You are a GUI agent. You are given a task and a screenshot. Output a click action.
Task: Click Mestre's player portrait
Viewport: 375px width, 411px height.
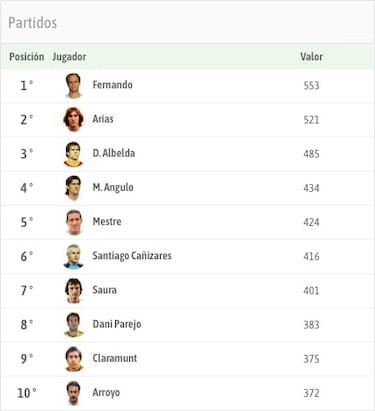pyautogui.click(x=74, y=222)
